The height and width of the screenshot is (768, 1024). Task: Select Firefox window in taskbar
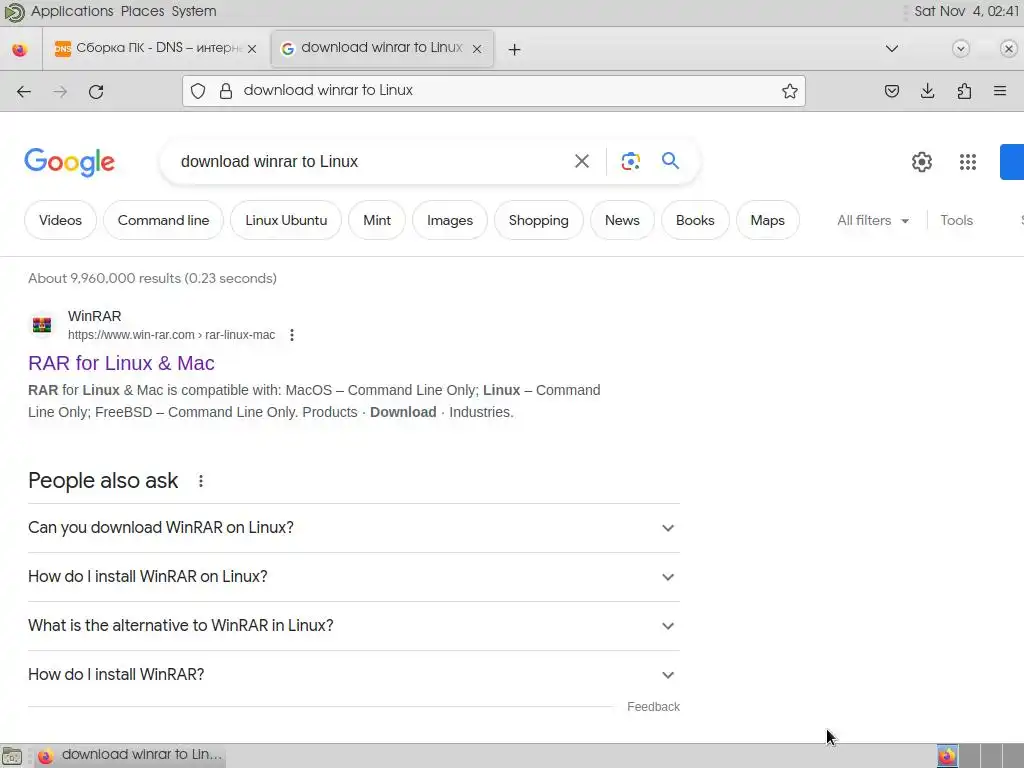(x=129, y=755)
